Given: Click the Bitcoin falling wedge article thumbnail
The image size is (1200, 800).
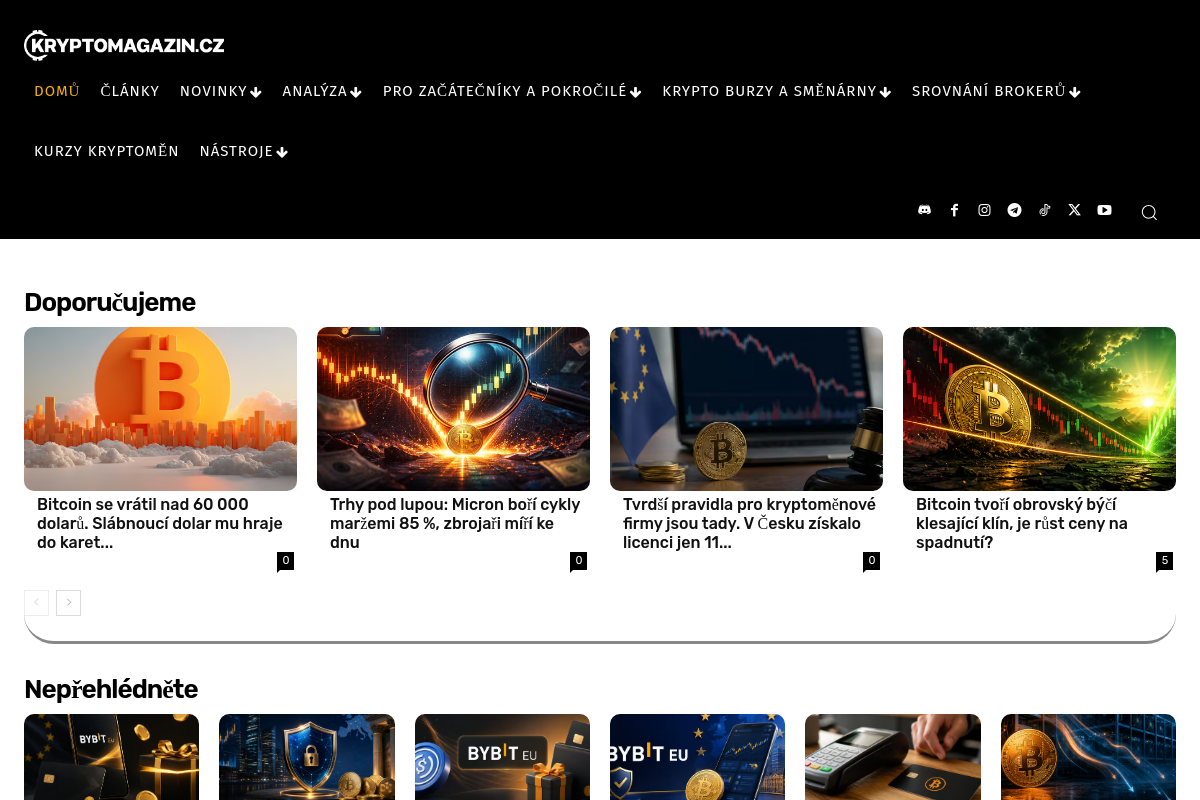Looking at the screenshot, I should click(x=1039, y=409).
